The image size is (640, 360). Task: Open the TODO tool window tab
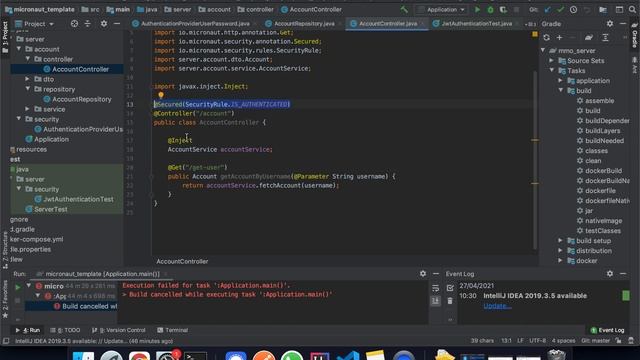[65, 330]
